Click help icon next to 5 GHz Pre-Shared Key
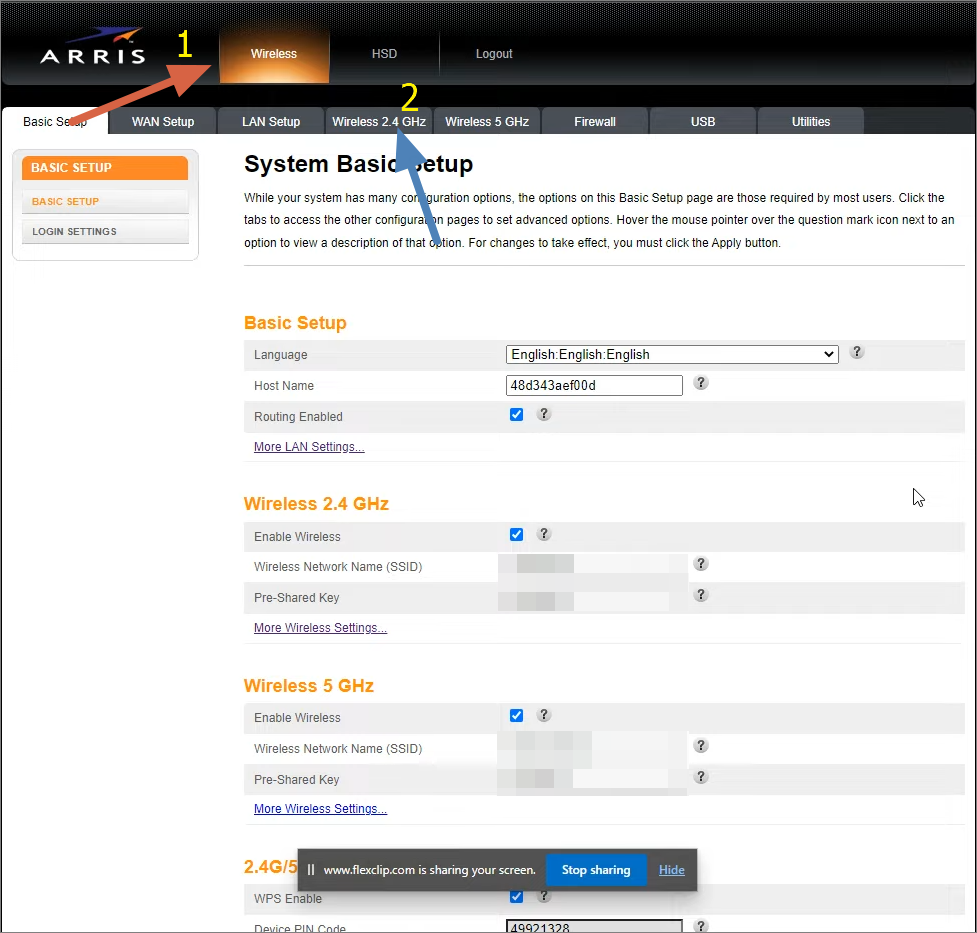The image size is (977, 933). tap(700, 777)
